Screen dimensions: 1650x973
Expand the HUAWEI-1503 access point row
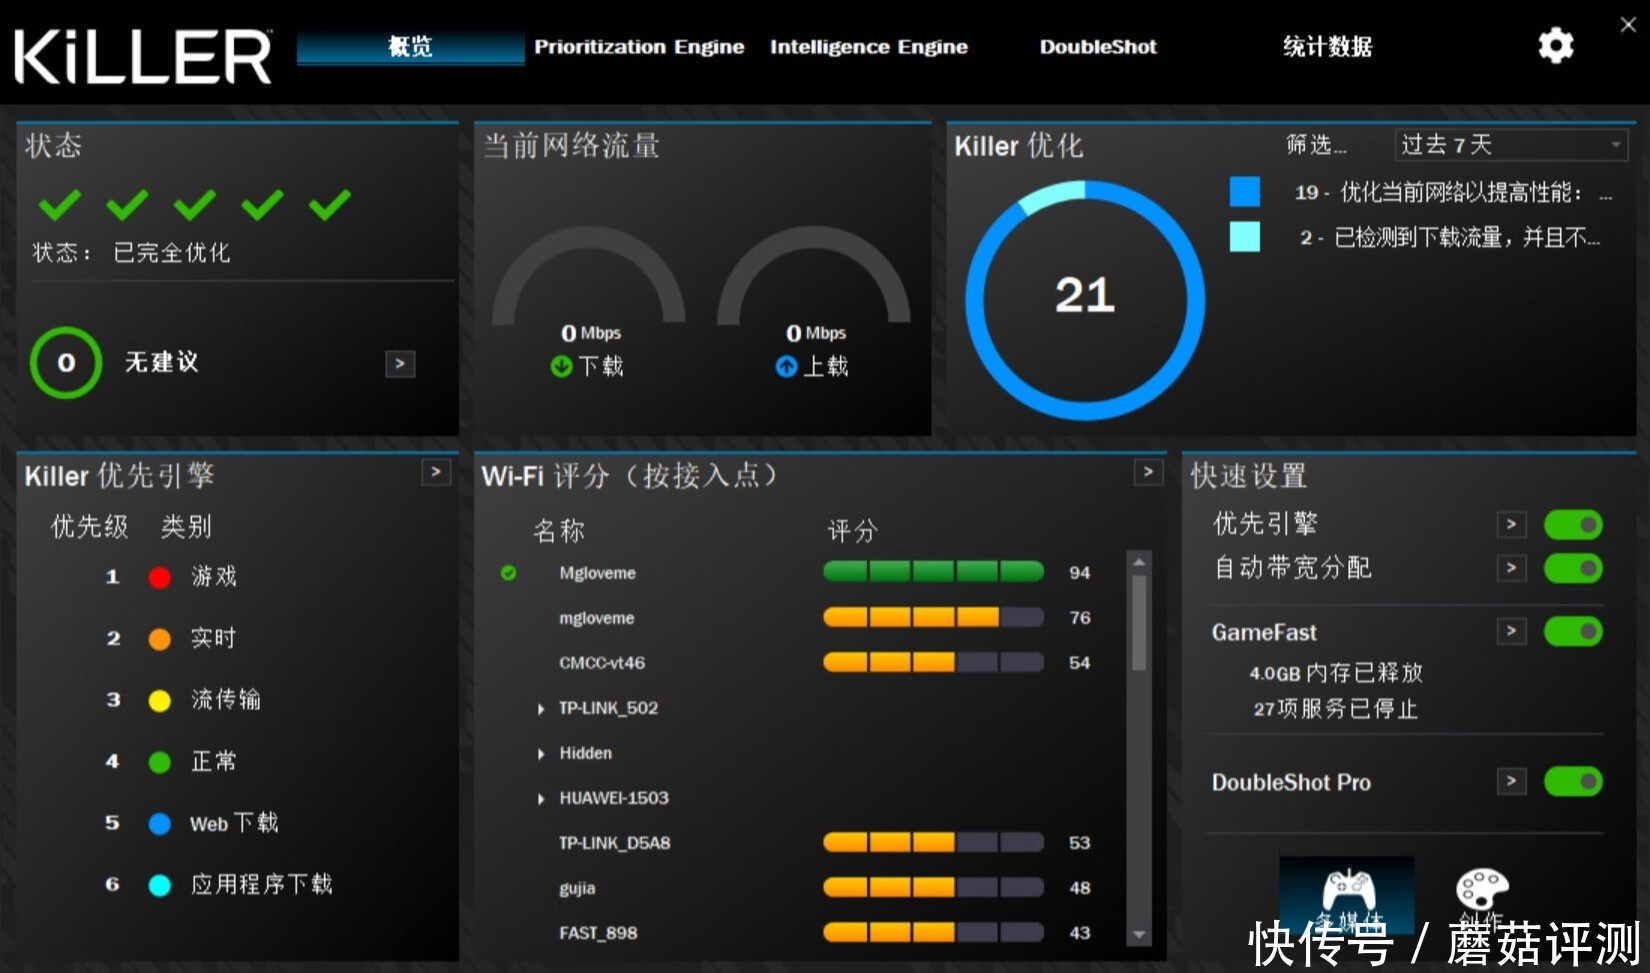pos(541,799)
